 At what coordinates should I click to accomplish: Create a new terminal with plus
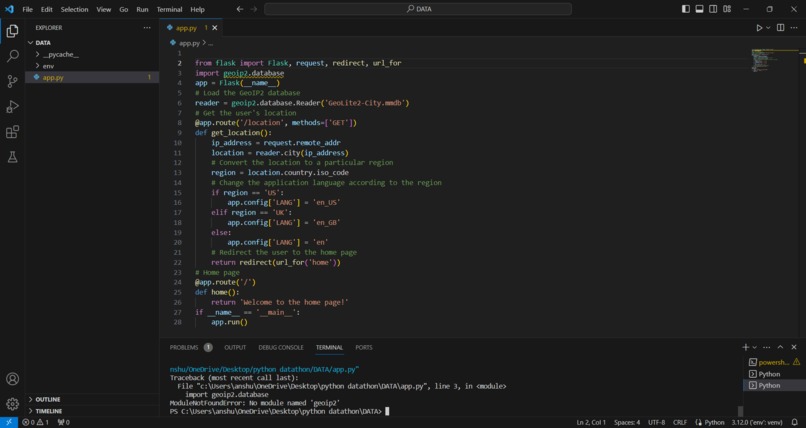pos(745,347)
